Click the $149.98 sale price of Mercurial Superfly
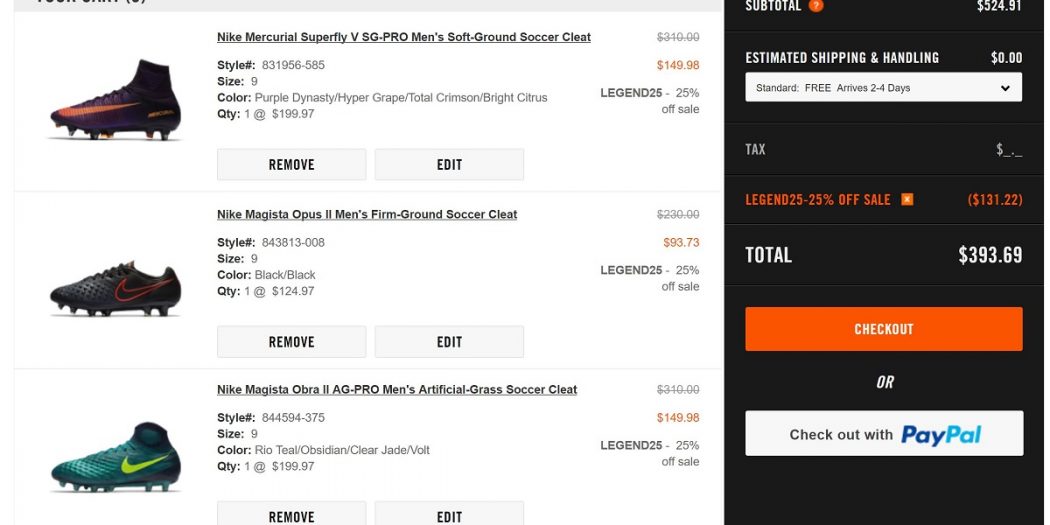 tap(678, 65)
